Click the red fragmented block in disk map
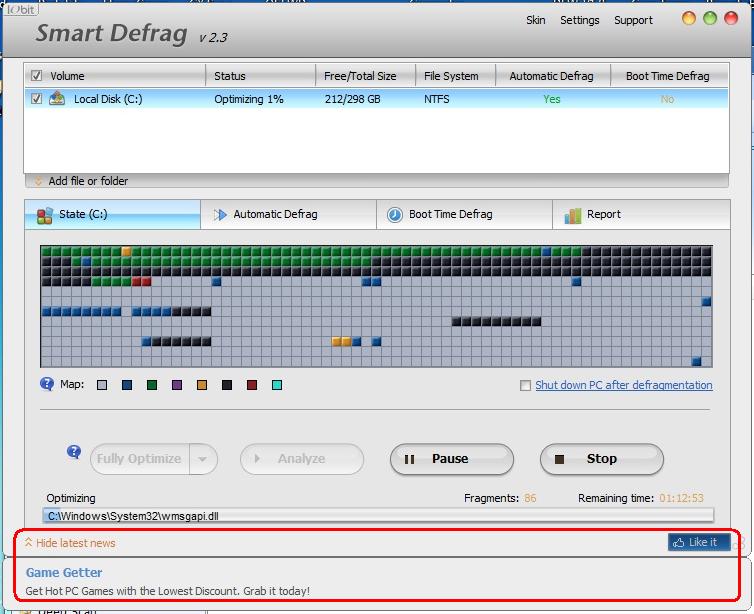The width and height of the screenshot is (754, 614). pyautogui.click(x=141, y=281)
